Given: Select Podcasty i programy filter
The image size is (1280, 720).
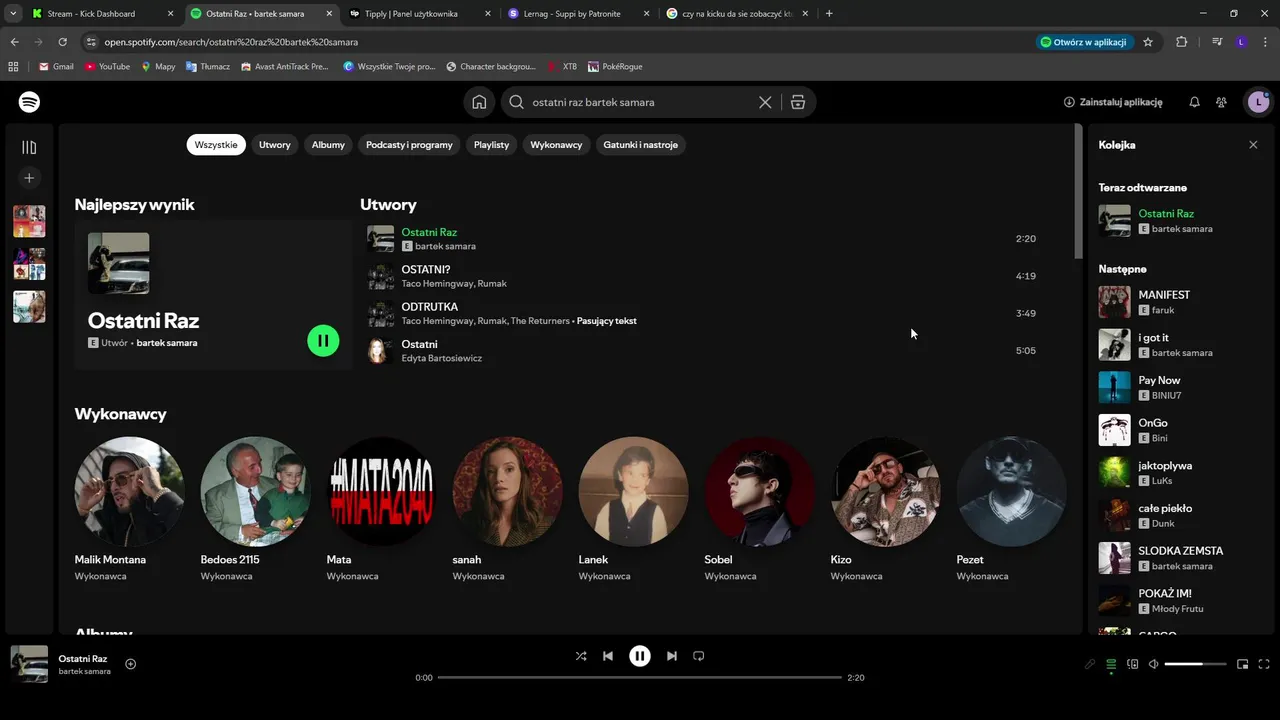Looking at the screenshot, I should point(409,145).
